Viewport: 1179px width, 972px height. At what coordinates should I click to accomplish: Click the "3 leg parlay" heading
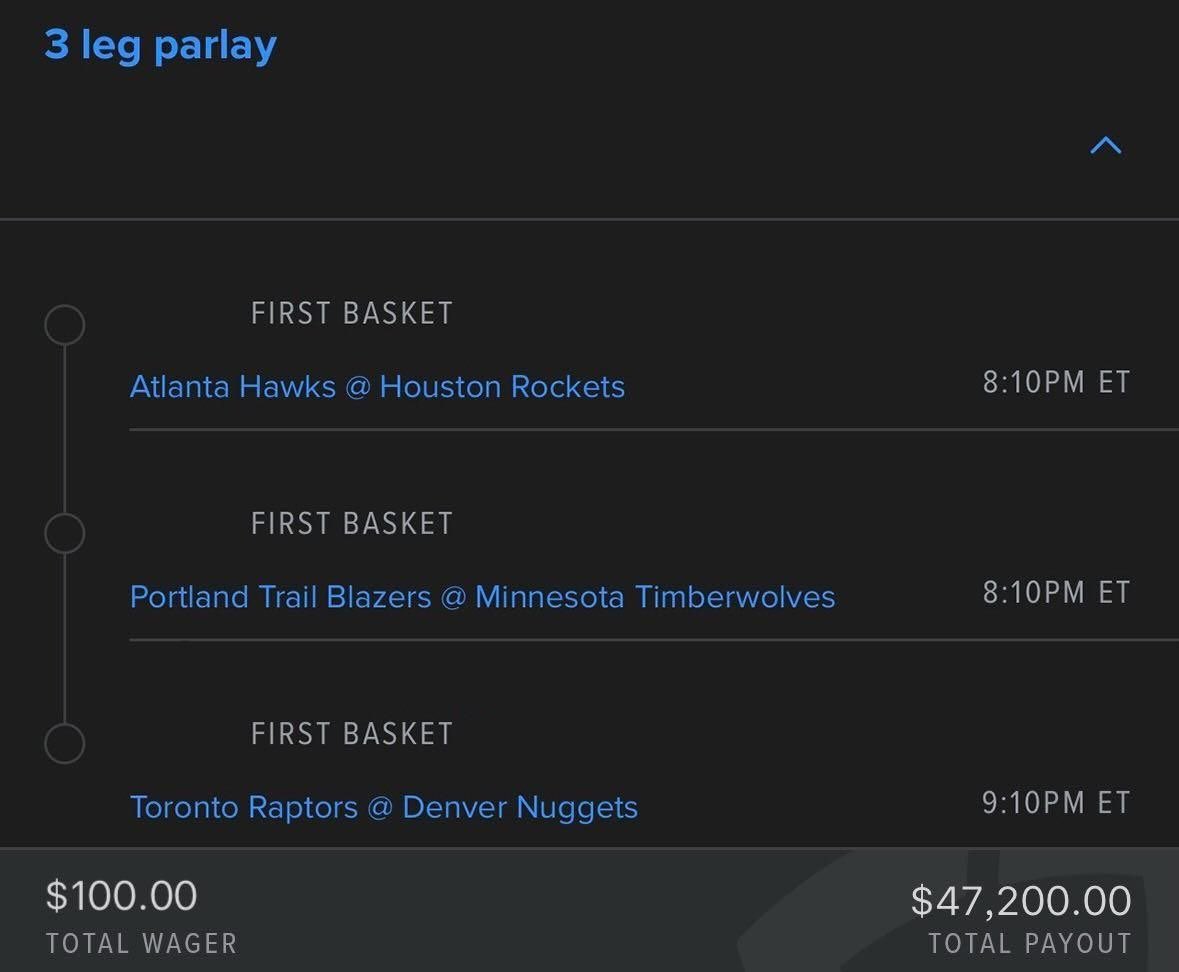161,46
